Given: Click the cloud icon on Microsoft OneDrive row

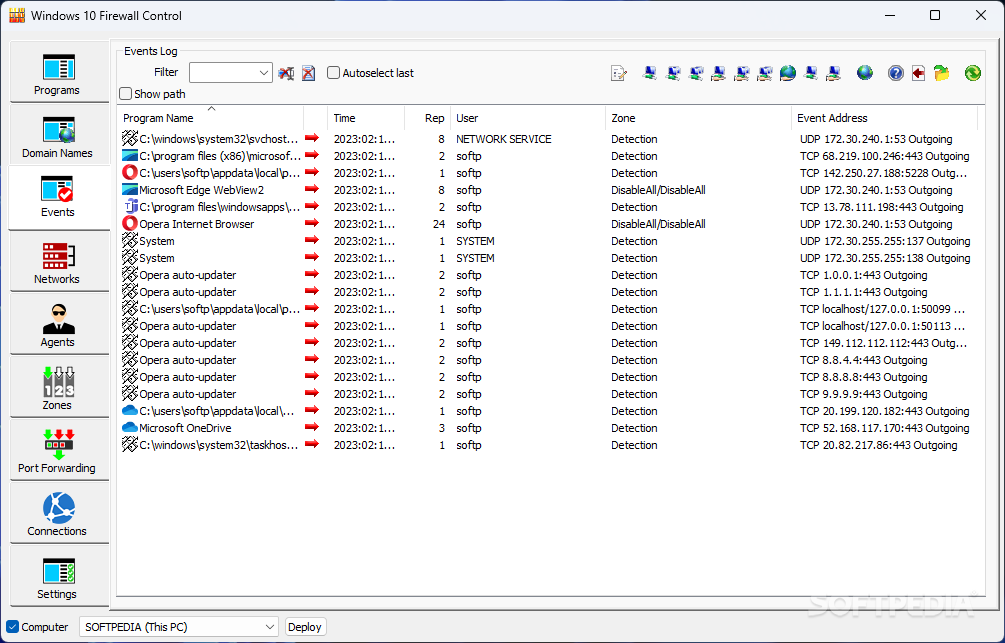Looking at the screenshot, I should click(130, 427).
